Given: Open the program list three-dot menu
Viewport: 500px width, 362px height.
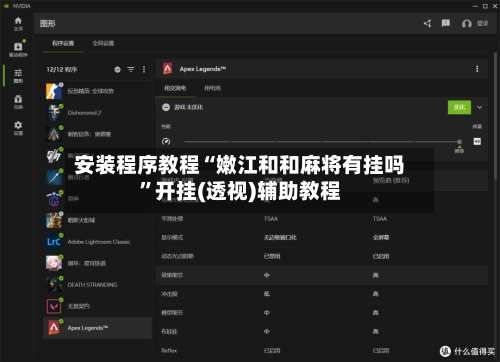Looking at the screenshot, I should tap(144, 69).
